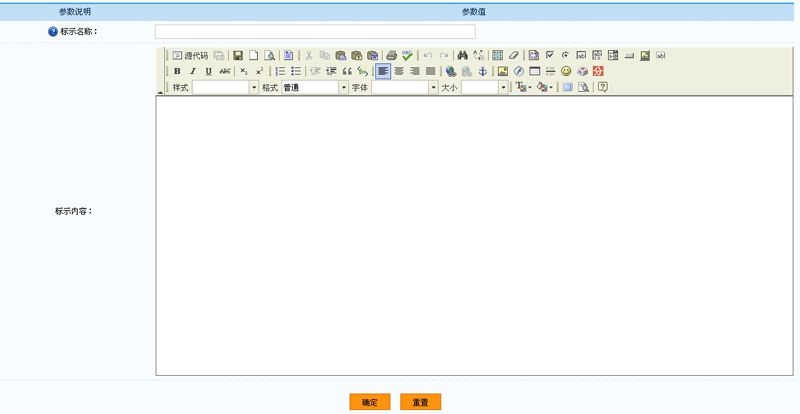Image resolution: width=800 pixels, height=414 pixels.
Task: Click the 确定 confirm button
Action: pos(370,402)
